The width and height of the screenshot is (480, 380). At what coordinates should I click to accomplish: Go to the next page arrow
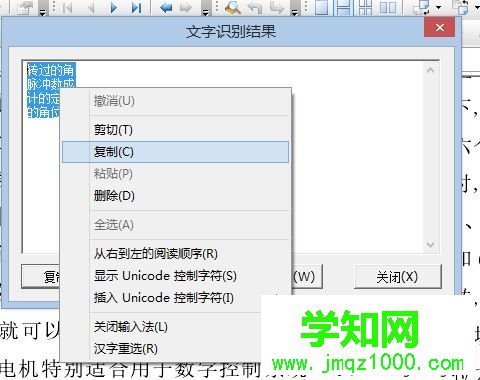[x=114, y=7]
